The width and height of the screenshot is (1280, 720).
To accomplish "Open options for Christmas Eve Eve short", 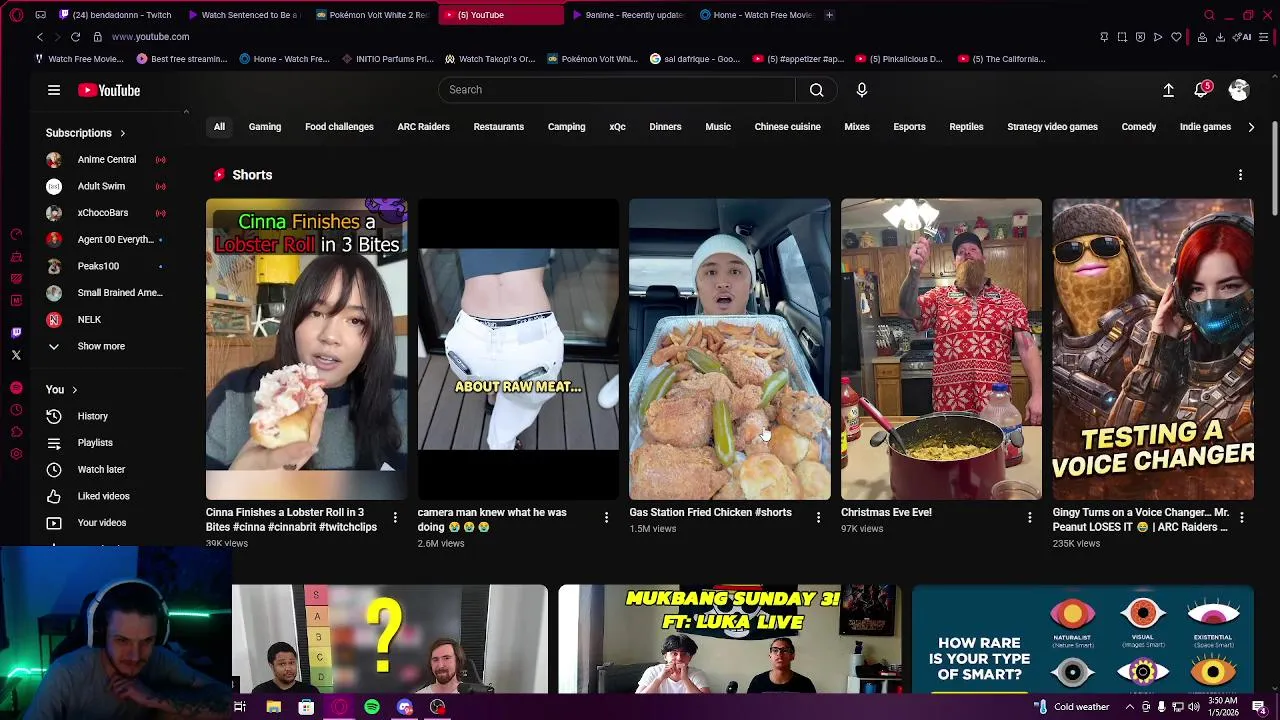I will (x=1030, y=517).
